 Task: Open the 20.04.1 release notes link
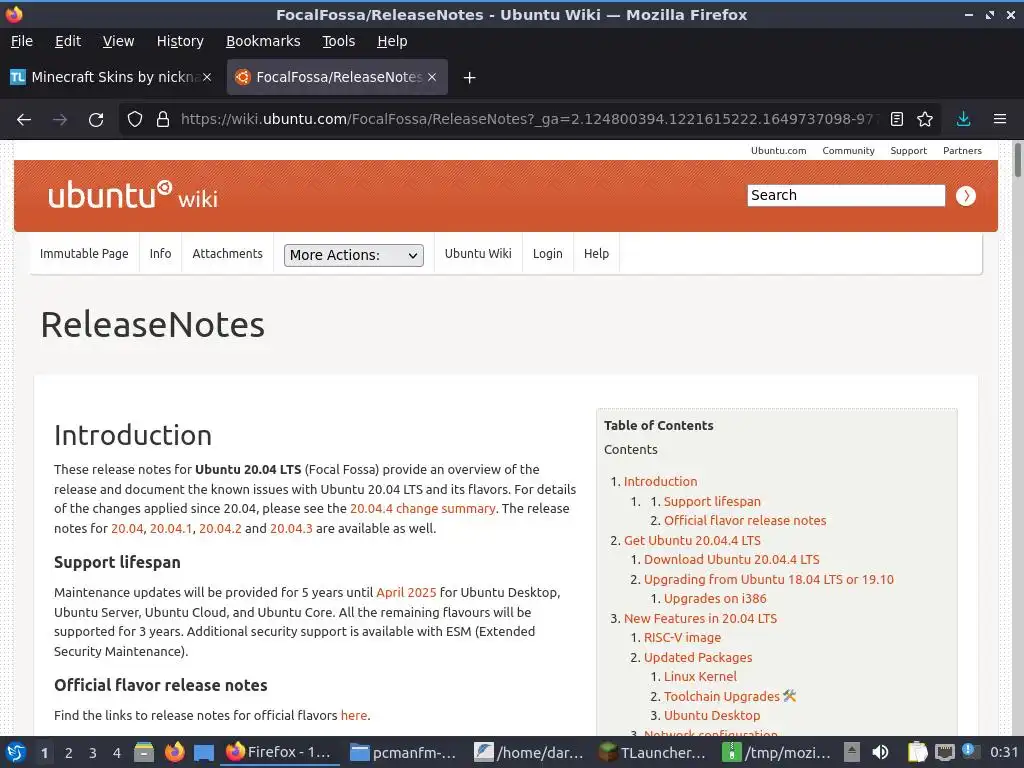(x=170, y=528)
